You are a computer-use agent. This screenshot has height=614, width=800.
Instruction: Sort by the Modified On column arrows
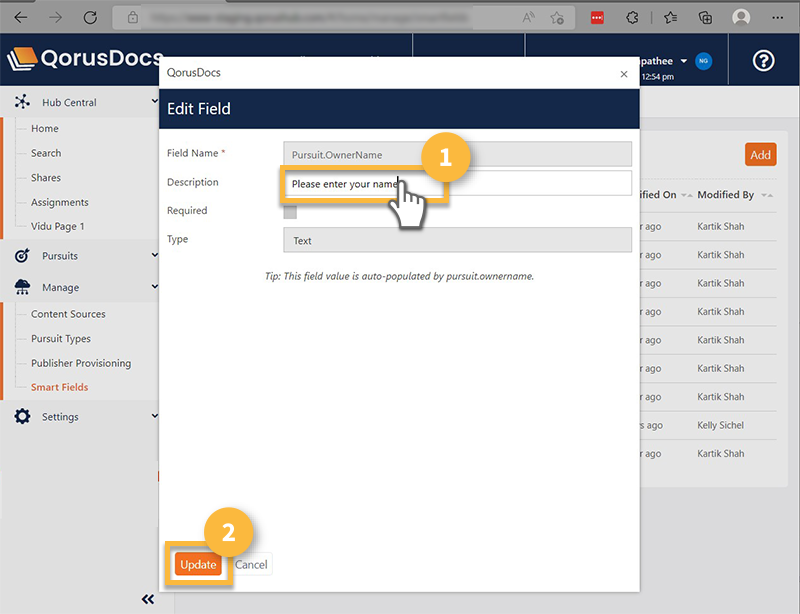(x=686, y=195)
